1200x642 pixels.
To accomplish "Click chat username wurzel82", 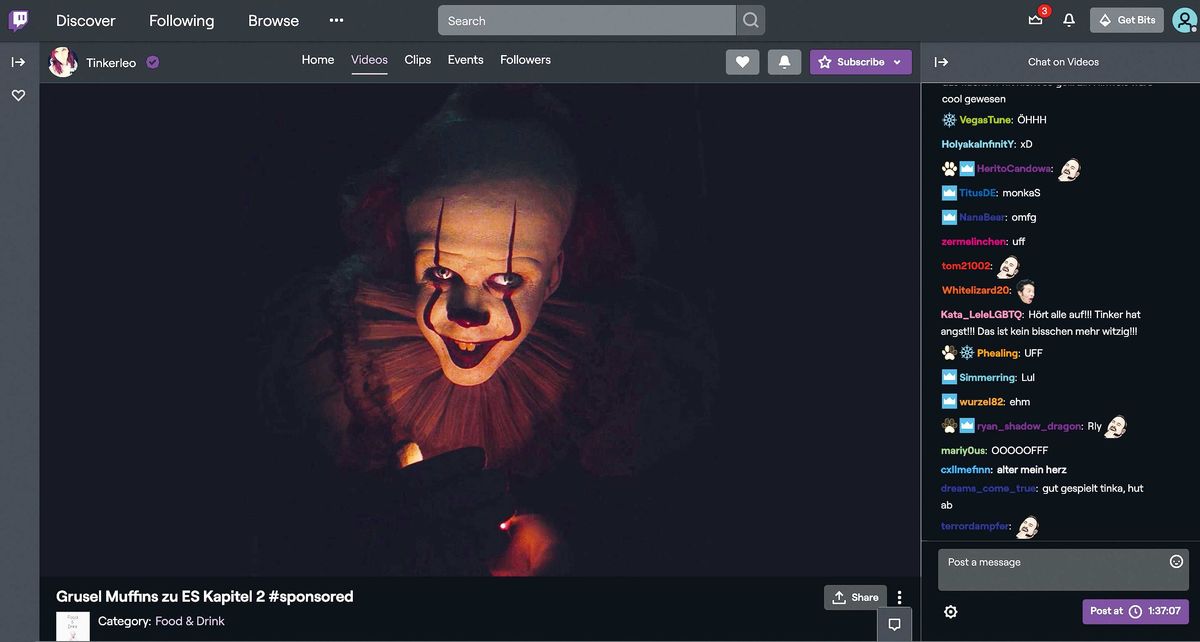I will pos(981,402).
